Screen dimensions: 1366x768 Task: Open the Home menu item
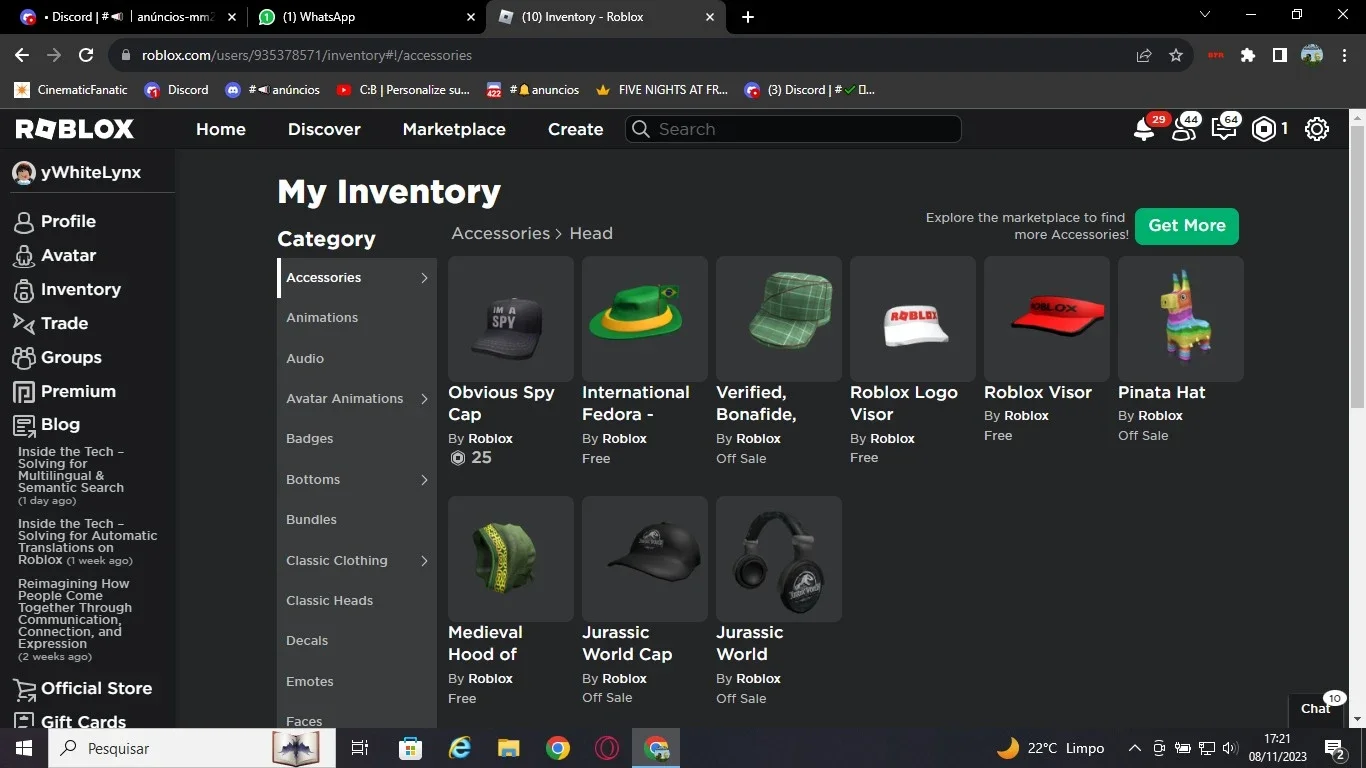tap(221, 129)
